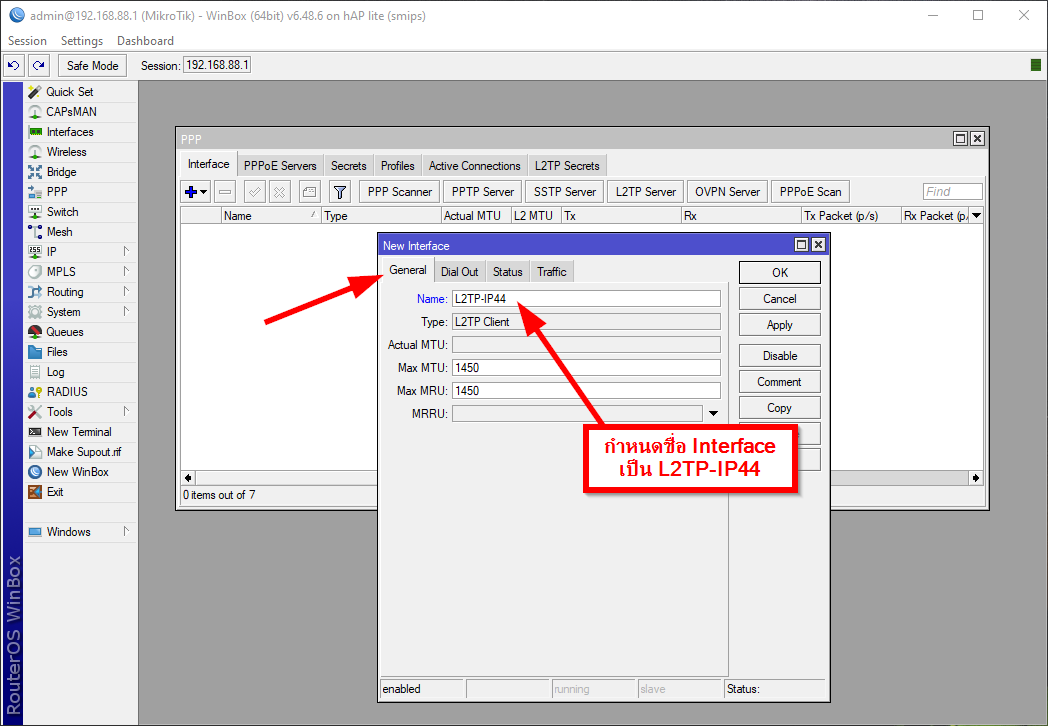
Task: Expand the IP submenu
Action: click(126, 251)
